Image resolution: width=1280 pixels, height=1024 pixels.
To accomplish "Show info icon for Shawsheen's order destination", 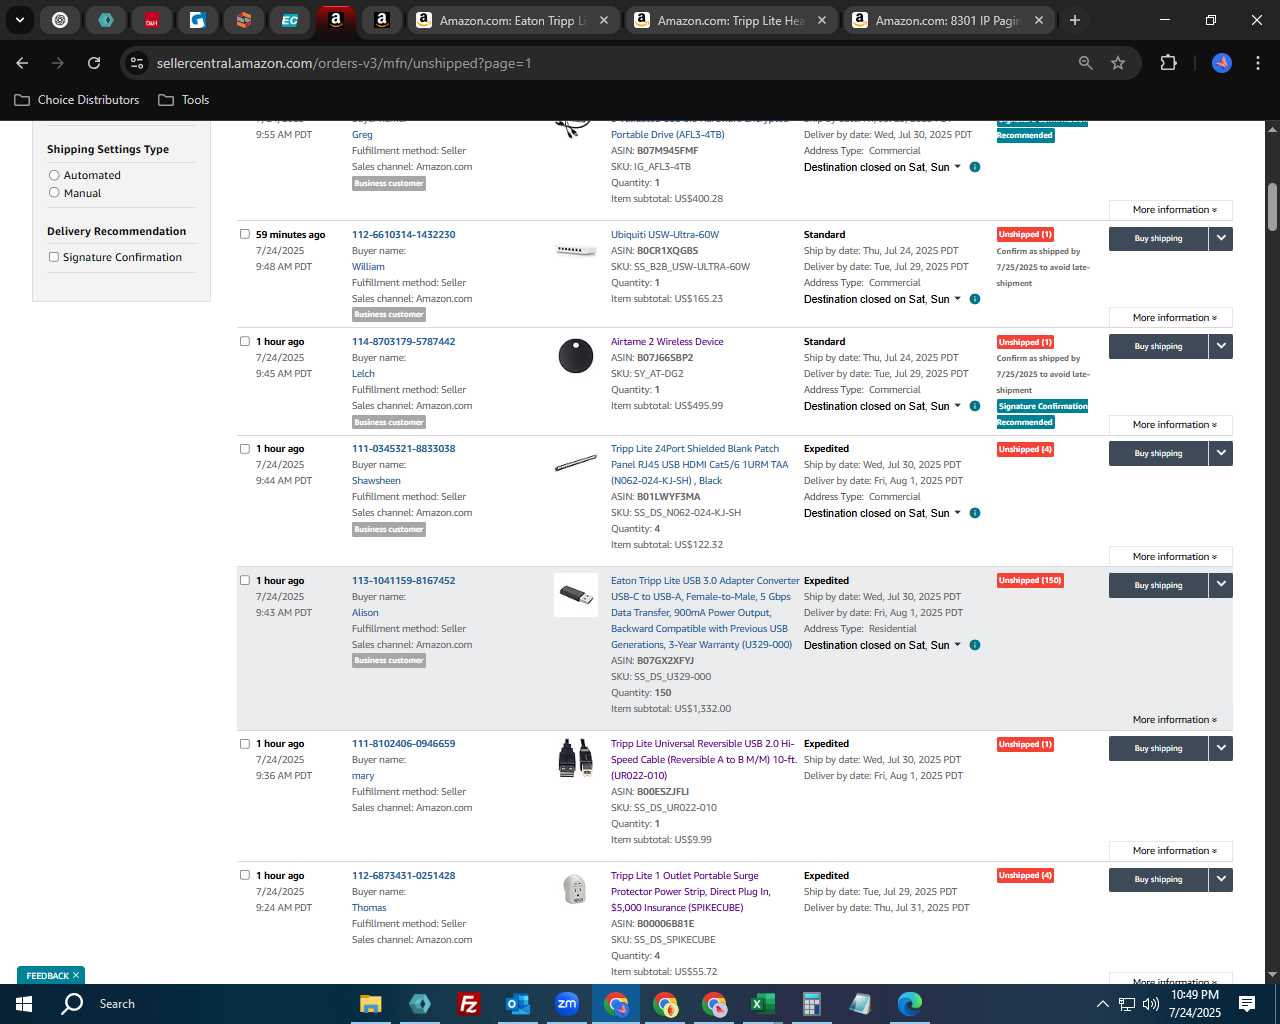I will click(x=975, y=513).
